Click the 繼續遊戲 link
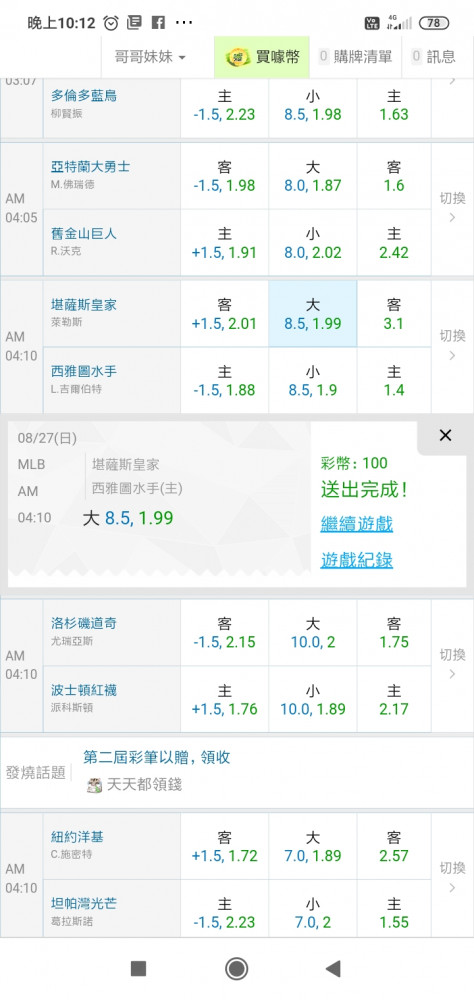Image resolution: width=474 pixels, height=1000 pixels. pyautogui.click(x=357, y=524)
